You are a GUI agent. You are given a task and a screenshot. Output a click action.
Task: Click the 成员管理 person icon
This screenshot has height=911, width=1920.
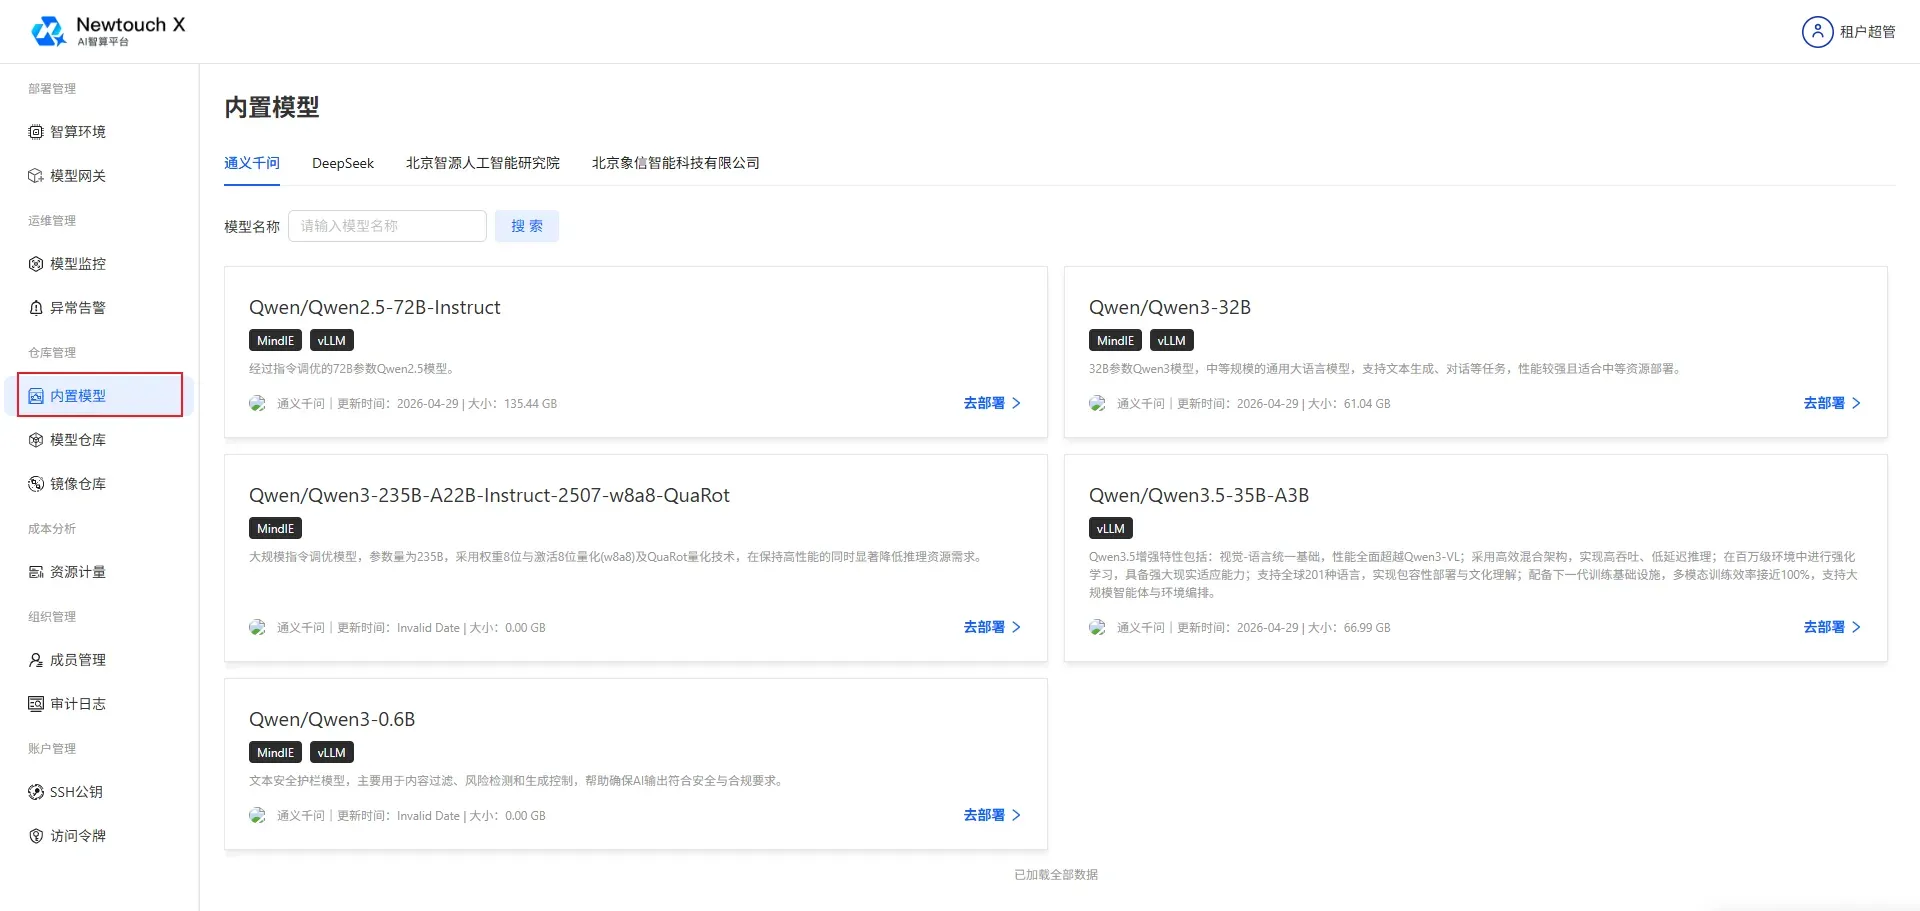pyautogui.click(x=36, y=660)
